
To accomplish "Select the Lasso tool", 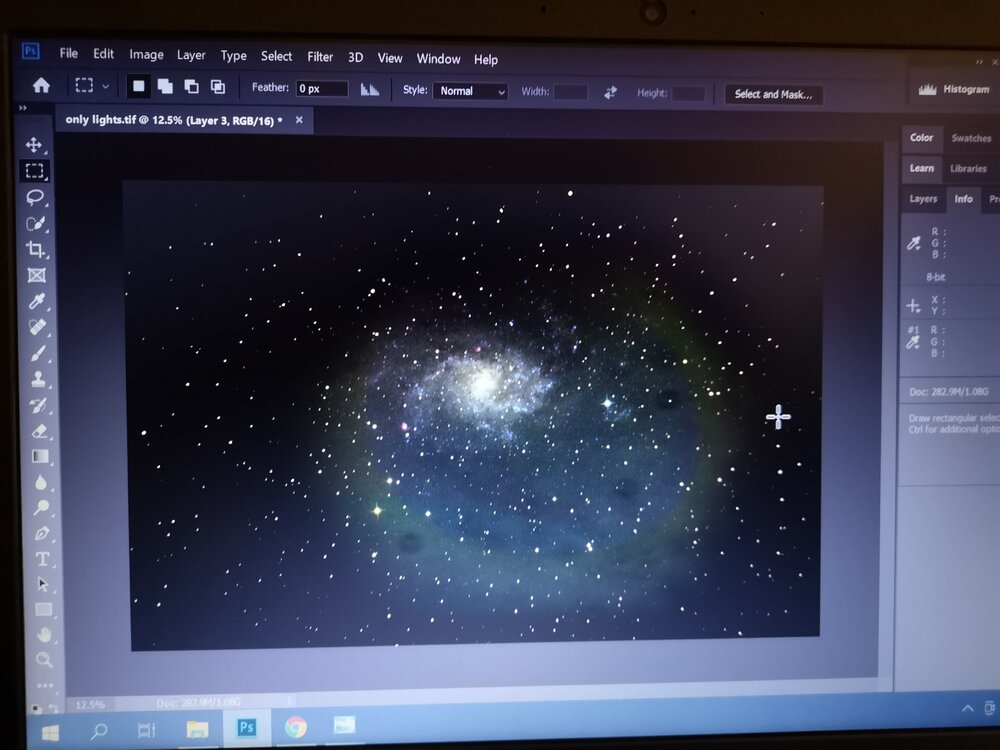I will [35, 197].
